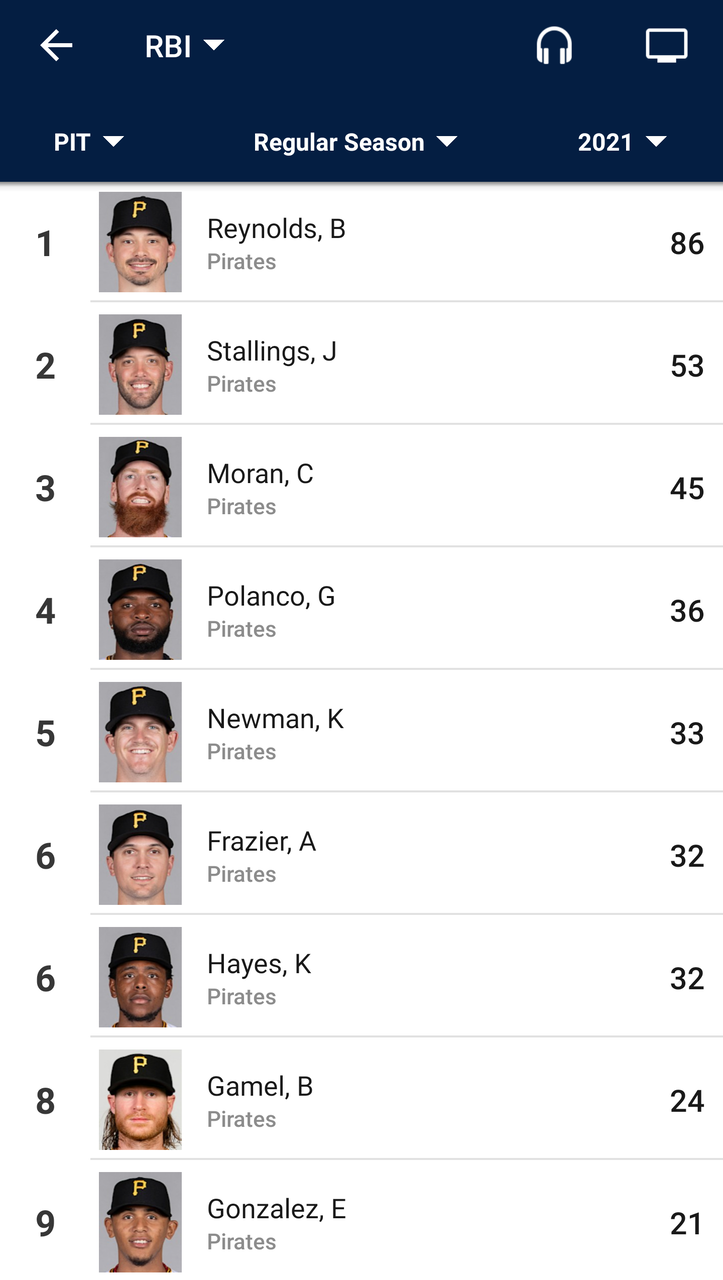Screen dimensions: 723x1280
Task: Select Gonzalez, E headshot thumbnail
Action: click(140, 1222)
